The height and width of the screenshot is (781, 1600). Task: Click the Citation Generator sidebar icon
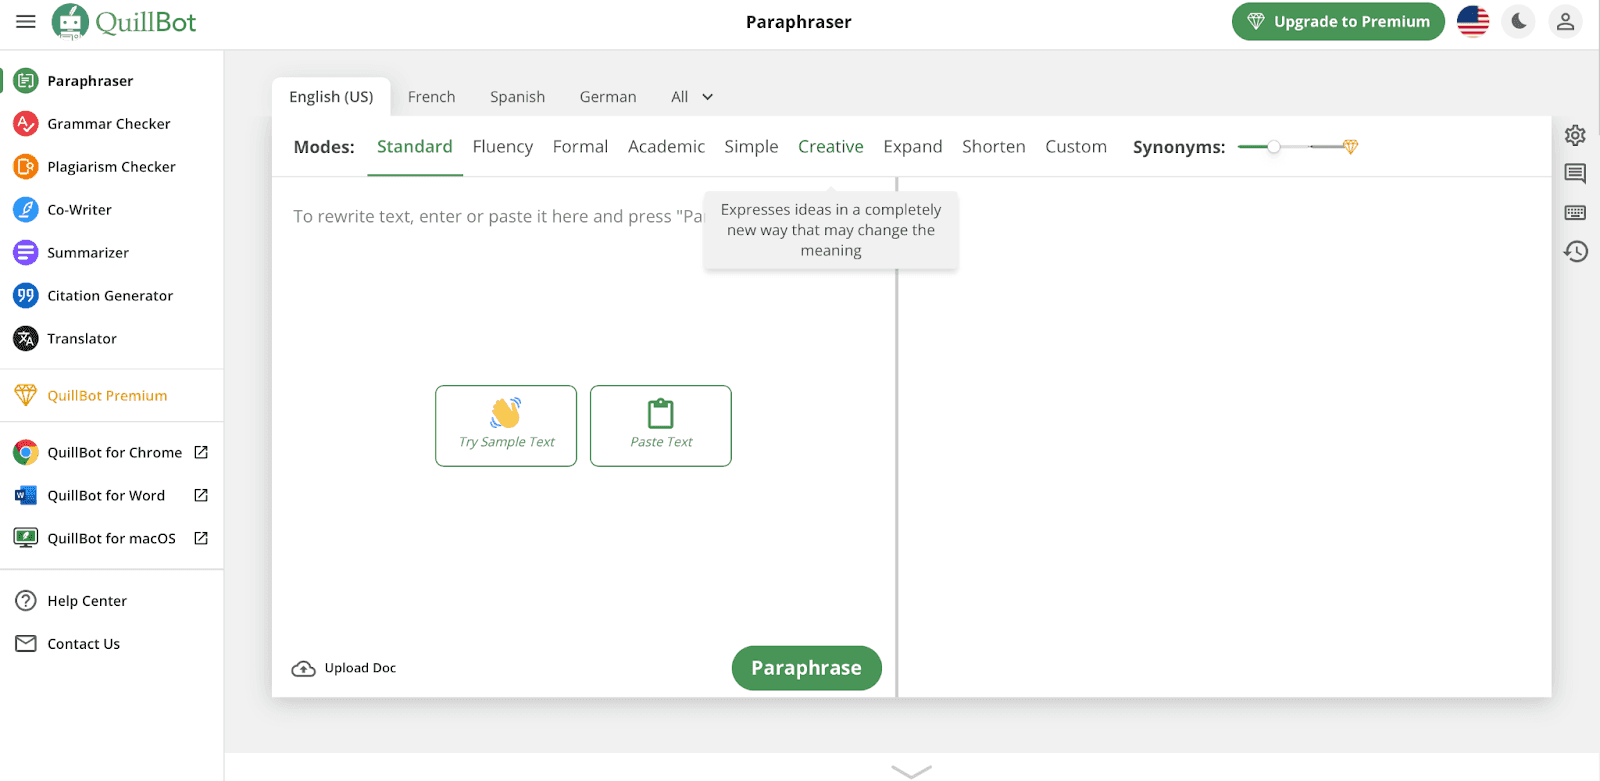pos(26,296)
